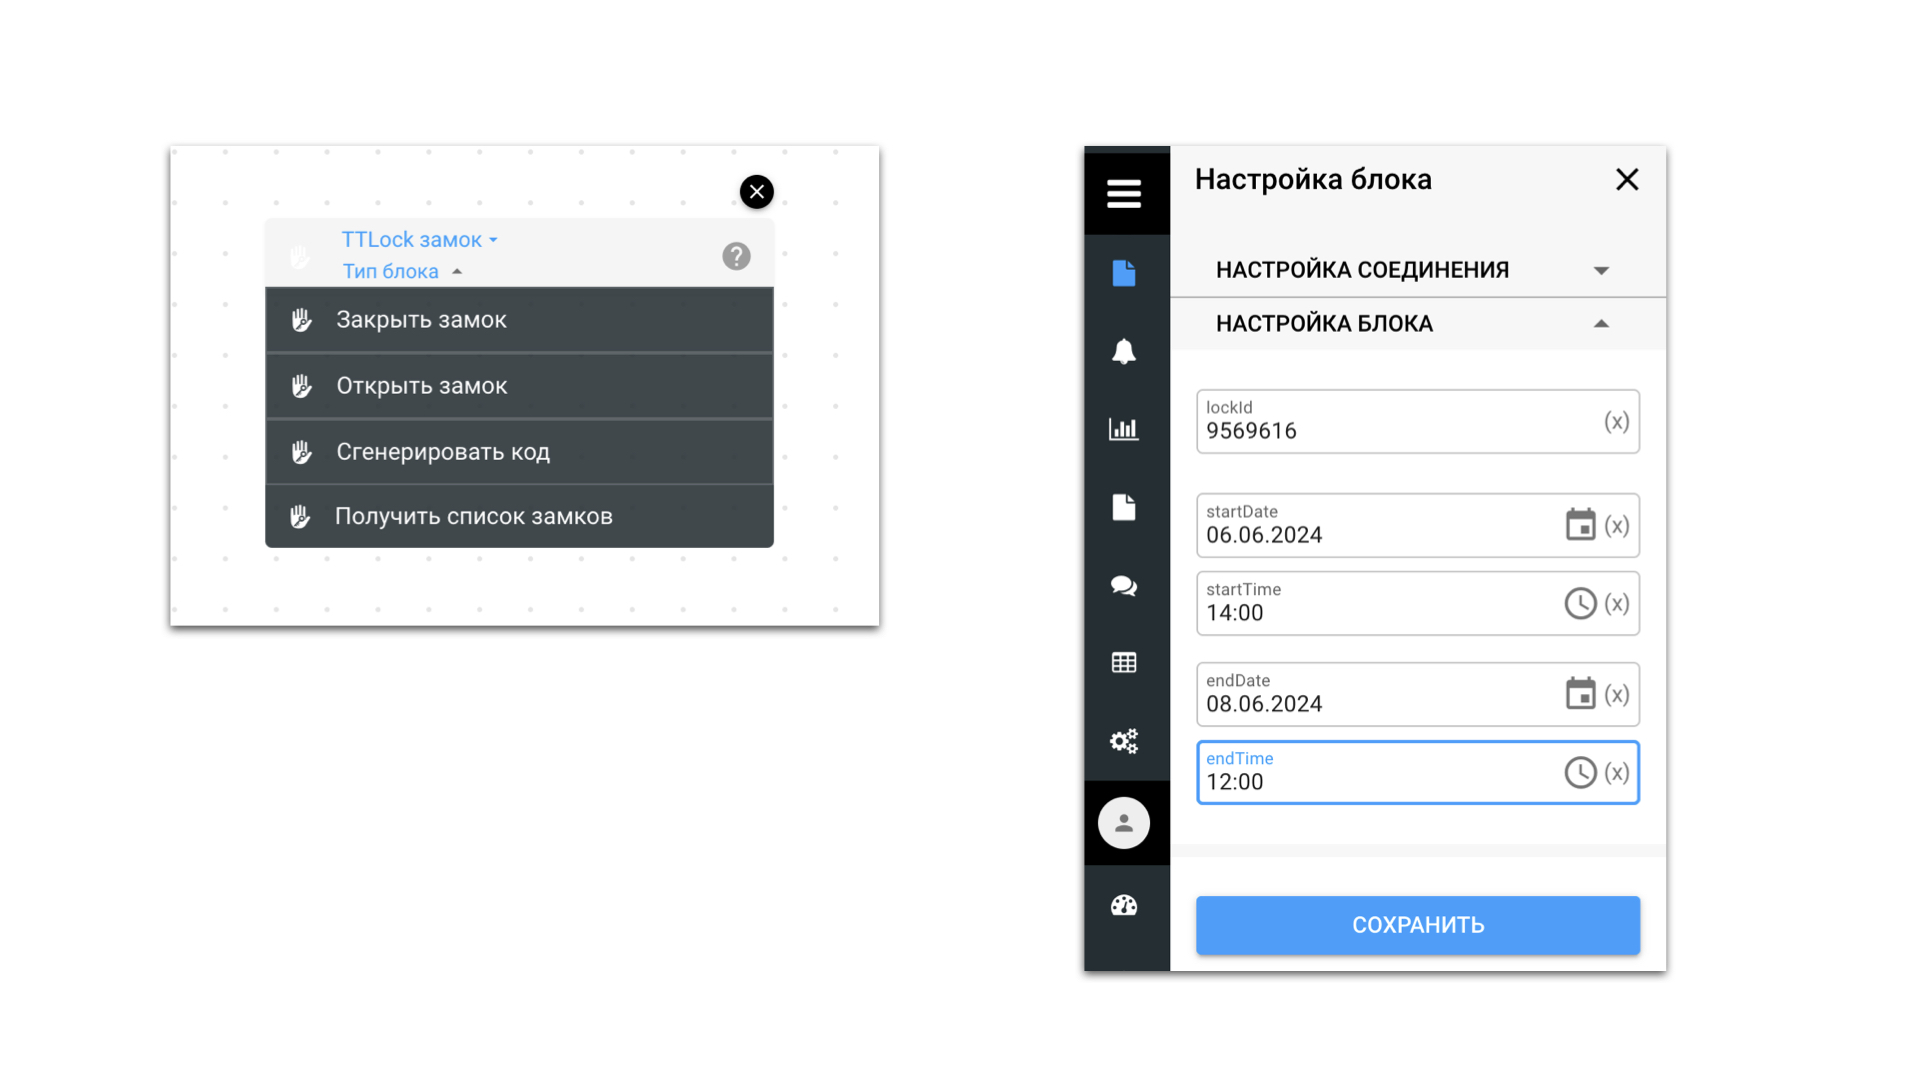
Task: Open the gears settings icon
Action: pyautogui.click(x=1124, y=741)
